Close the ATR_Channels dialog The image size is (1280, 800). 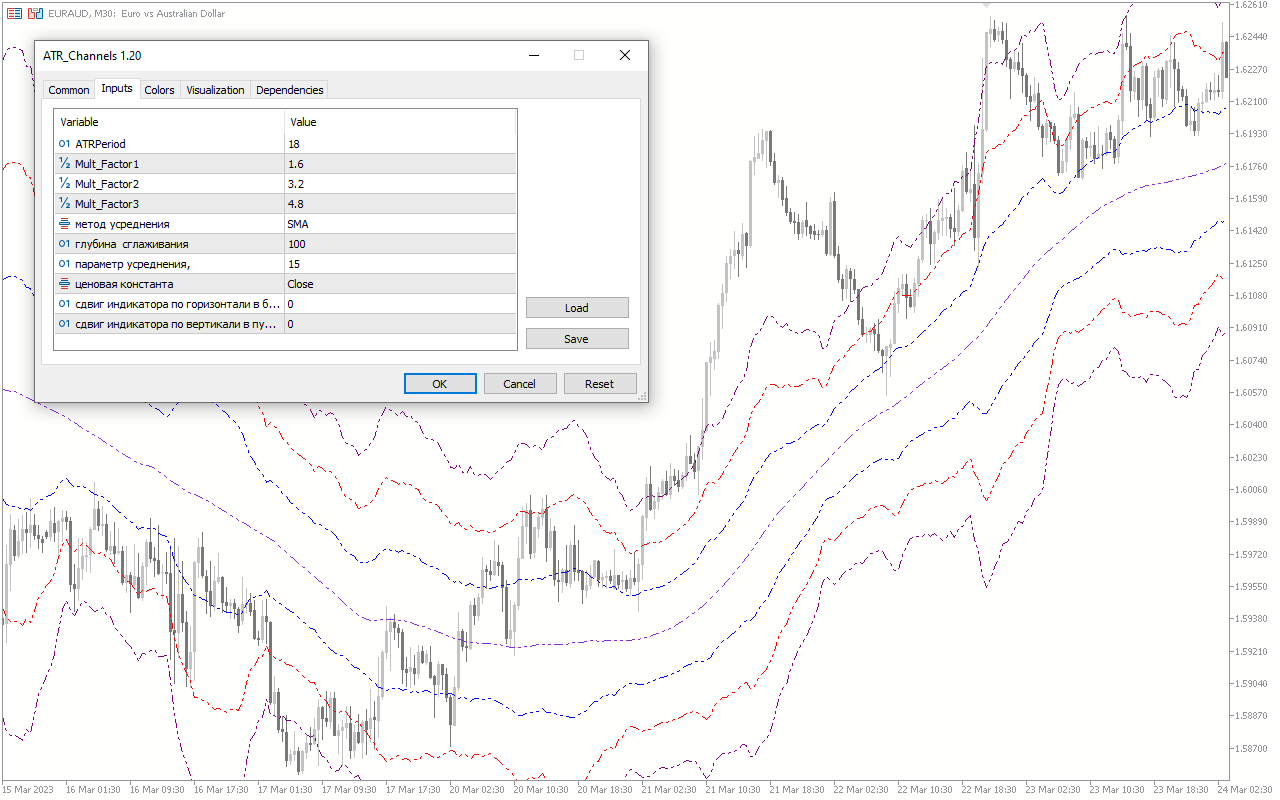click(x=625, y=56)
